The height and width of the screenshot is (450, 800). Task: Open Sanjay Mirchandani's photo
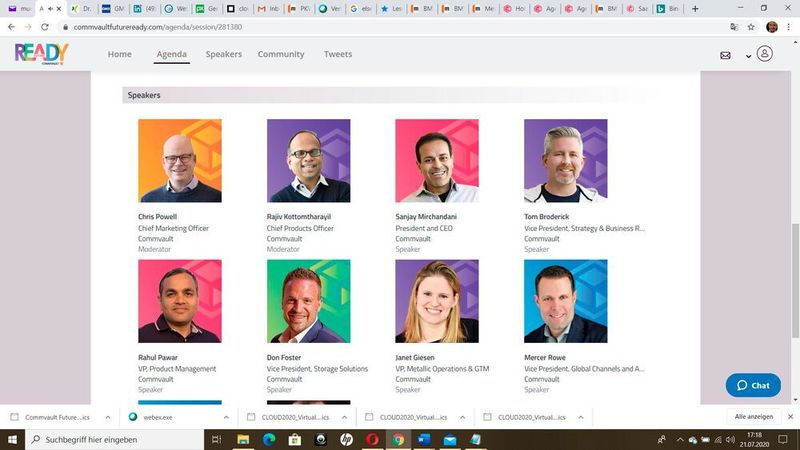coord(437,161)
